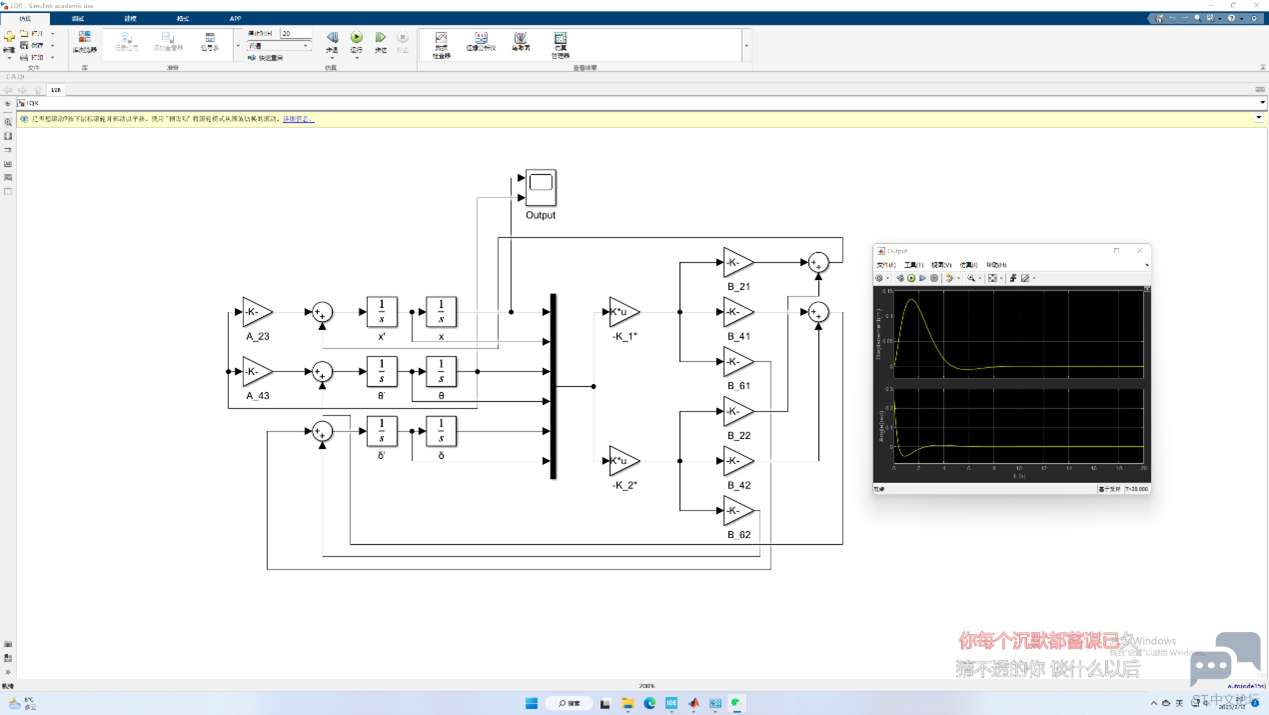Open the simulation mode dropdown
Screen dimensions: 1269x715
point(279,46)
